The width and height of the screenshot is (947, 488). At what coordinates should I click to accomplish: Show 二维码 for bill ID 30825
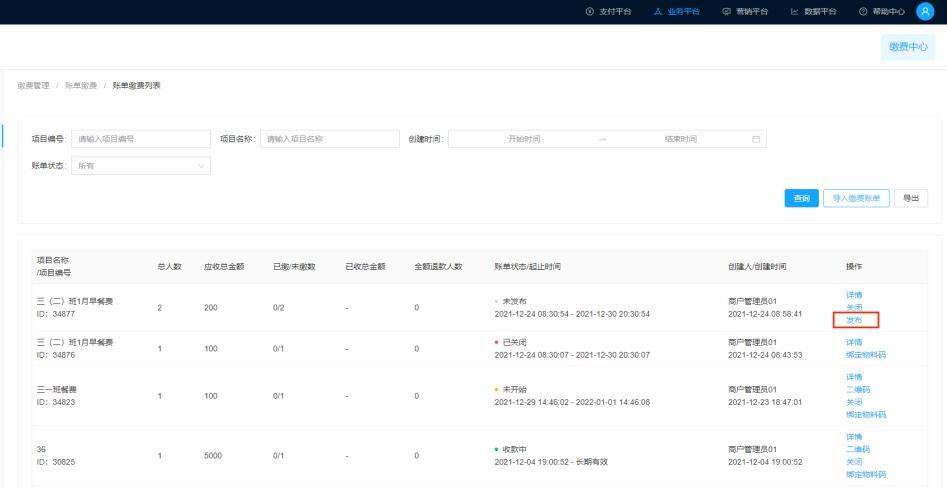[x=858, y=449]
